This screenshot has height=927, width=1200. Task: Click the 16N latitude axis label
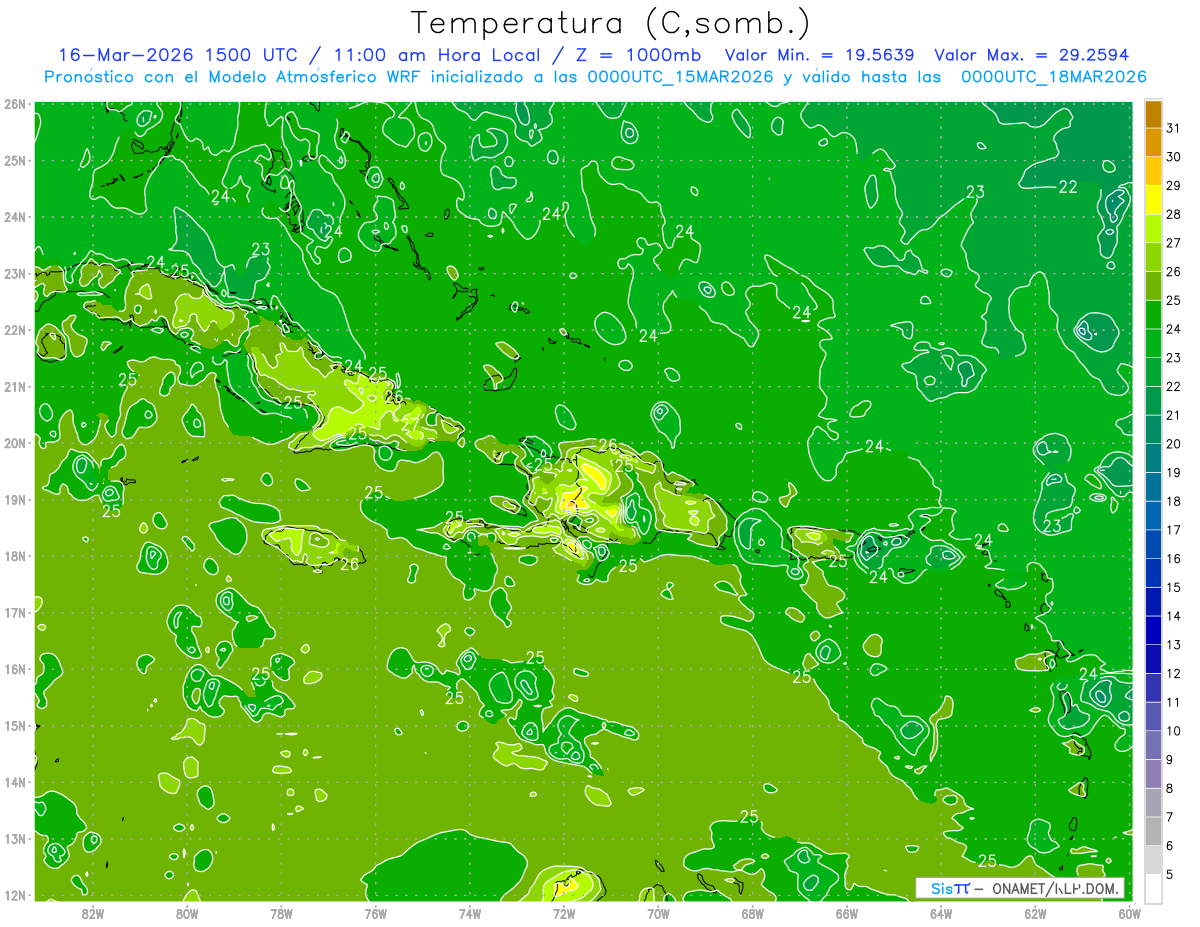click(x=15, y=669)
